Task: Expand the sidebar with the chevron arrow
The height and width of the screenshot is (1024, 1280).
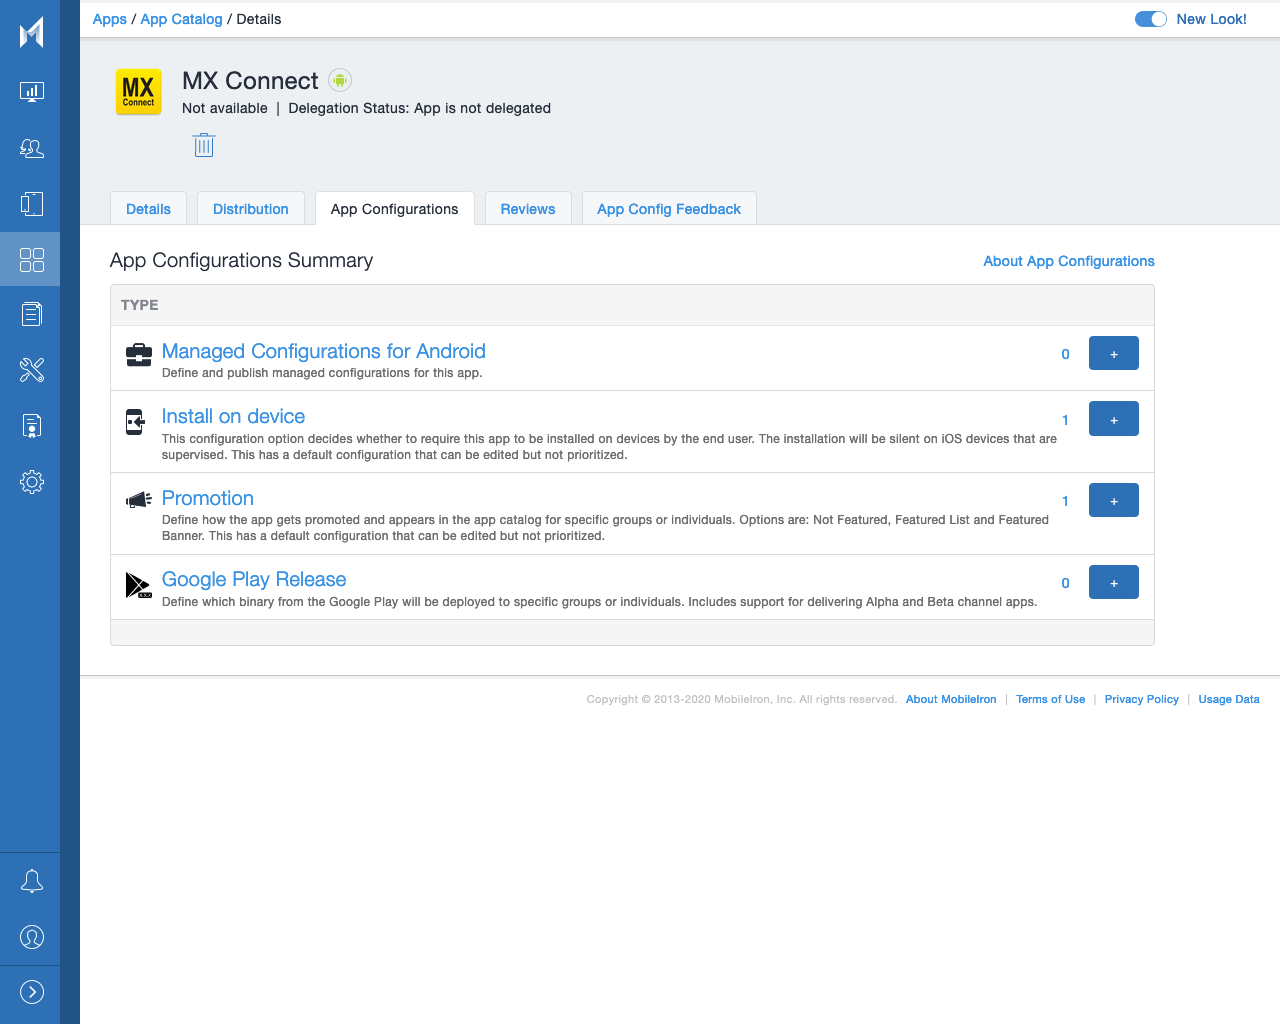Action: pos(31,992)
